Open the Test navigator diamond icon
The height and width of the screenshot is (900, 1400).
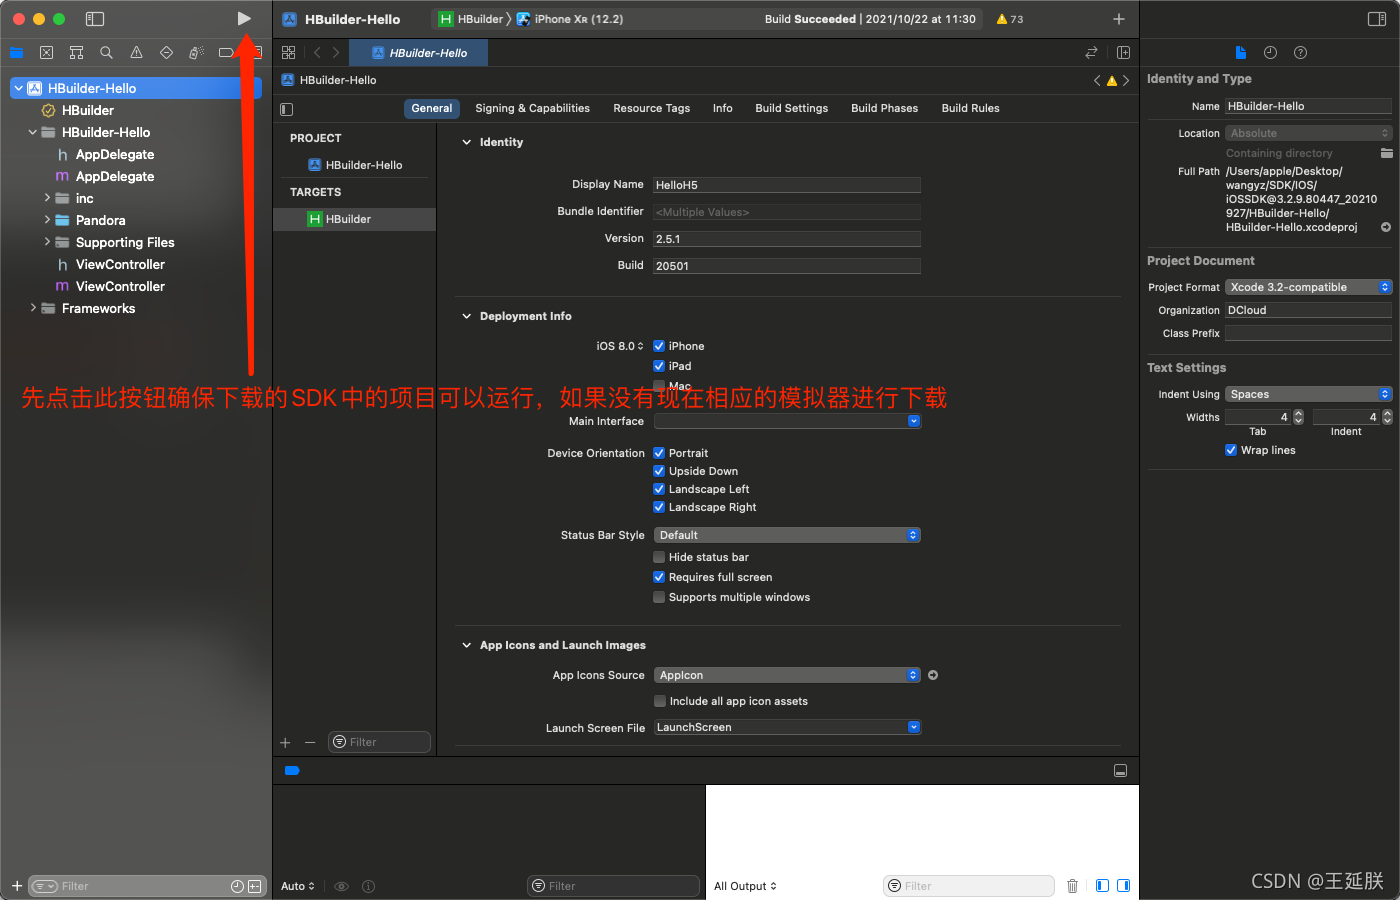[166, 52]
